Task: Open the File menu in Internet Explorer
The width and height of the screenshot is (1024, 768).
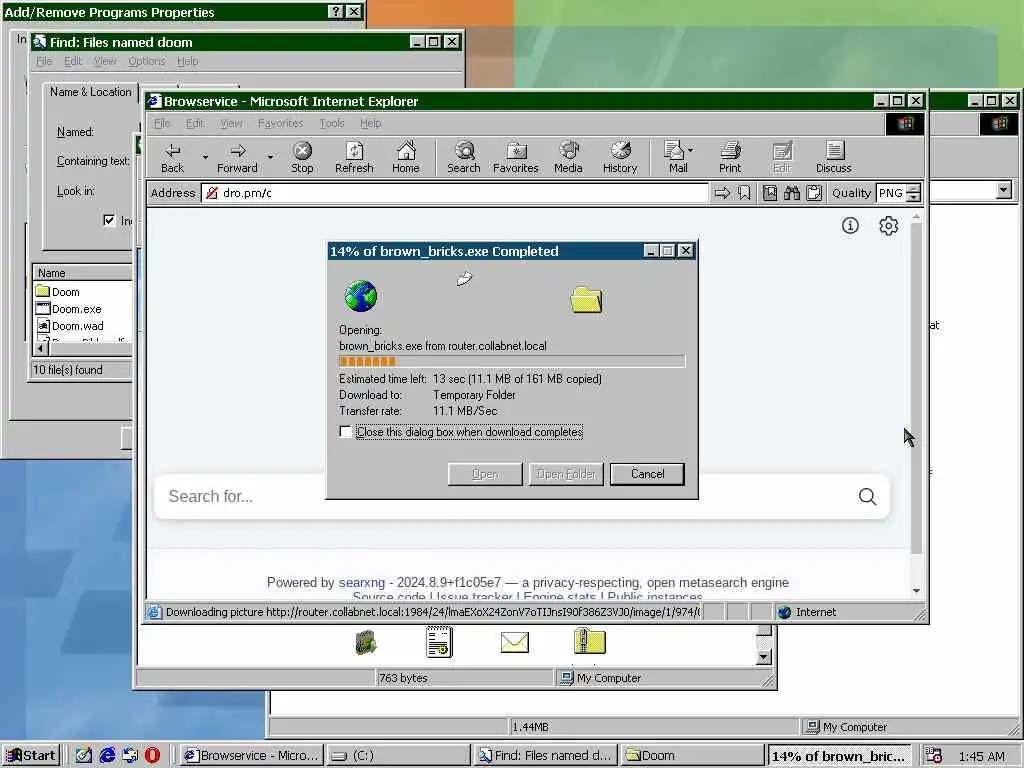Action: pyautogui.click(x=162, y=123)
